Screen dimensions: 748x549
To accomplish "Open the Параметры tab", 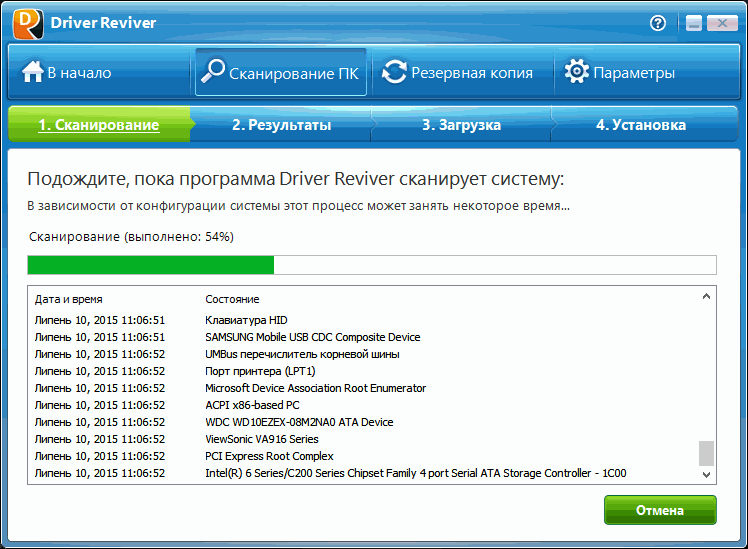I will pos(646,72).
